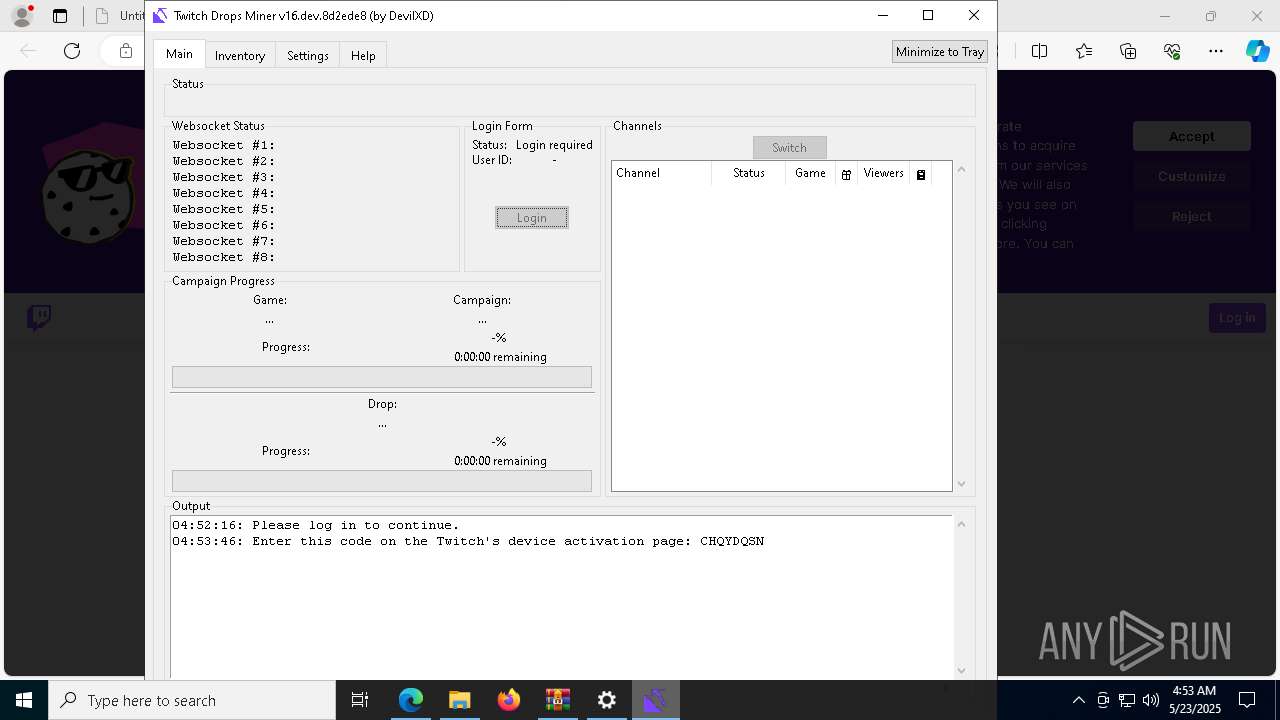The image size is (1280, 720).
Task: Open Task View on the taskbar
Action: click(360, 700)
